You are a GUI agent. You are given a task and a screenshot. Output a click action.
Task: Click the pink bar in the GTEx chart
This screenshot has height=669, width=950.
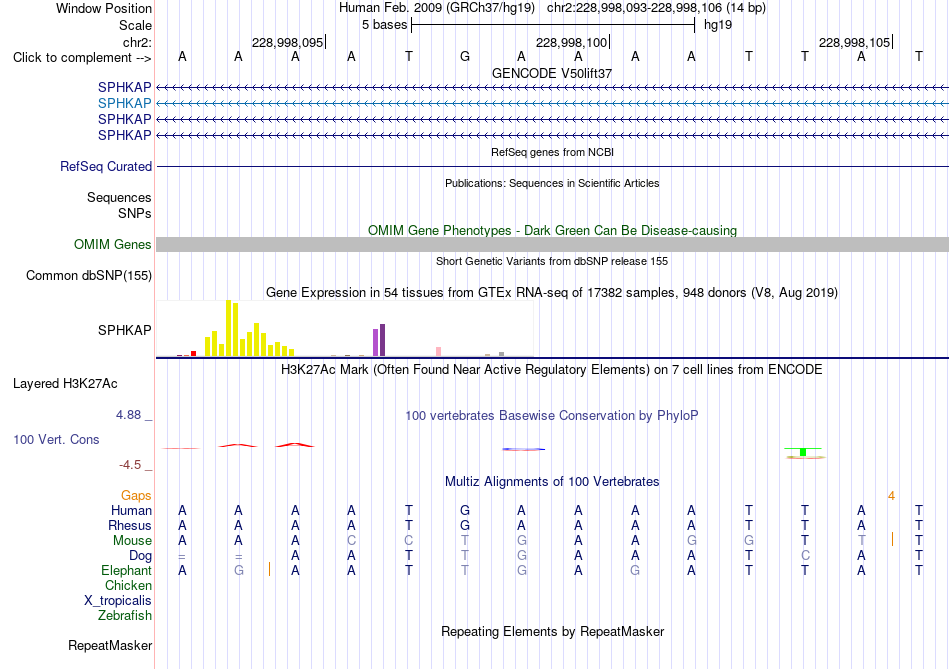tap(438, 351)
